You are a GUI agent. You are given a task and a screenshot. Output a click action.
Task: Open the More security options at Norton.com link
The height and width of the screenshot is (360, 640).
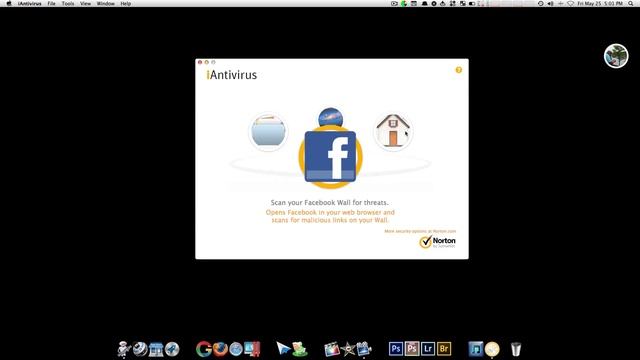(420, 231)
